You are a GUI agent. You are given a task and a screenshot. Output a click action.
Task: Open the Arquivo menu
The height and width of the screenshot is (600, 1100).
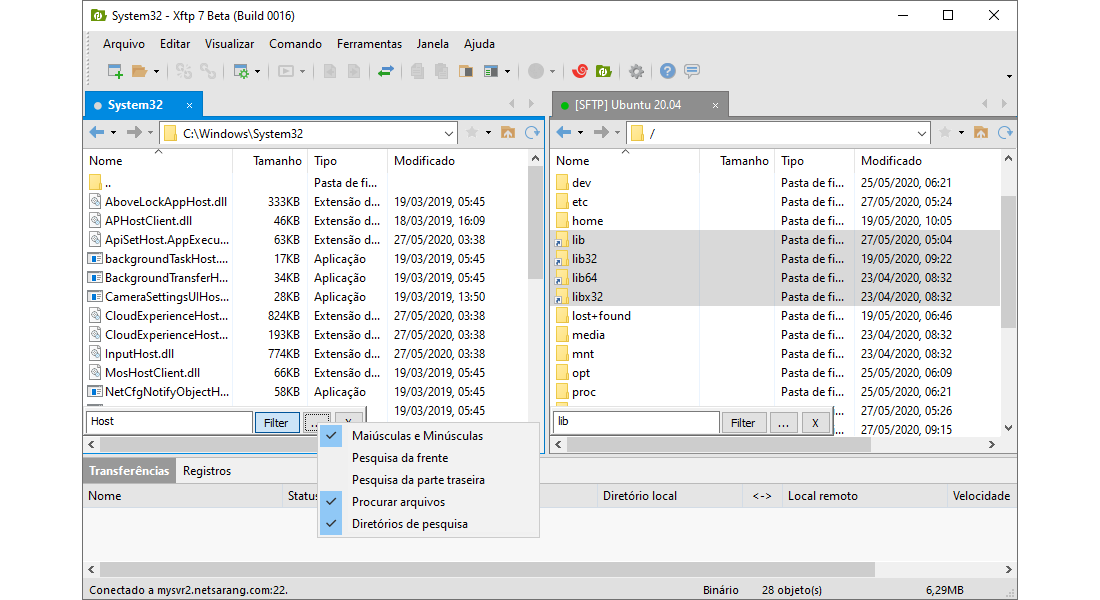[x=123, y=44]
